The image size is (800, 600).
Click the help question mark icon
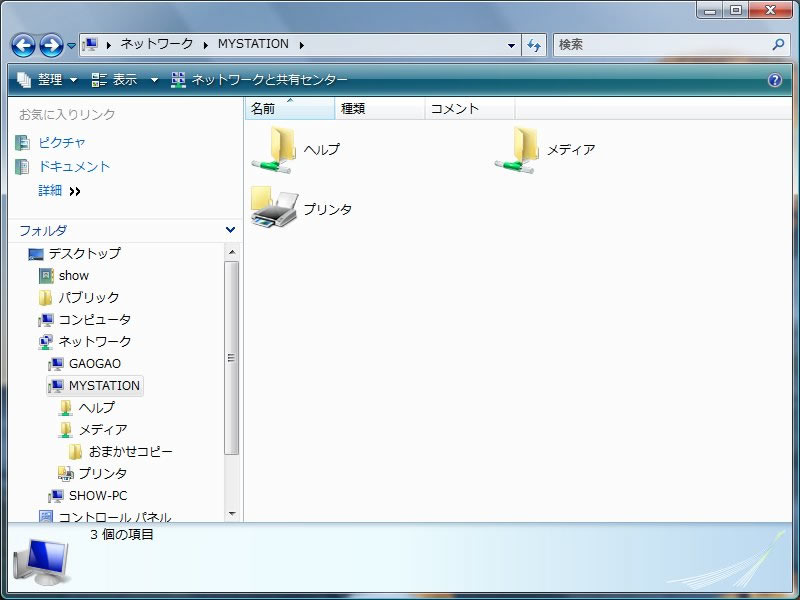click(774, 80)
